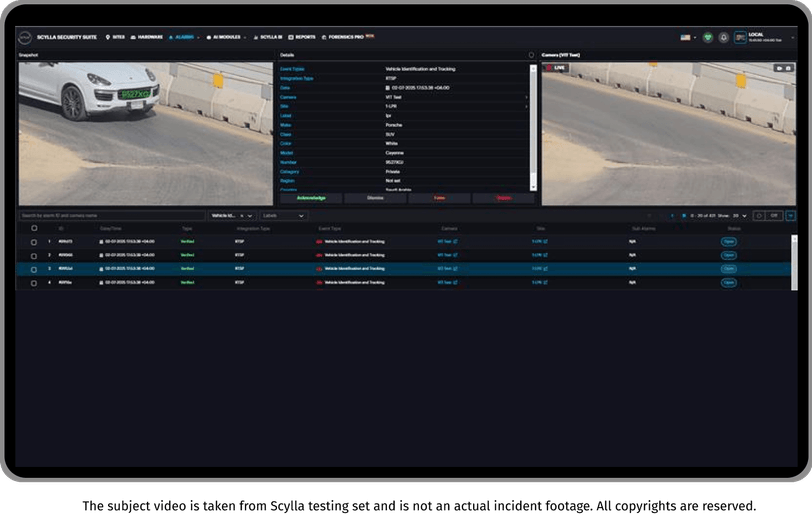This screenshot has height=519, width=812.
Task: Open the Site link in alarm row 1
Action: [x=540, y=241]
